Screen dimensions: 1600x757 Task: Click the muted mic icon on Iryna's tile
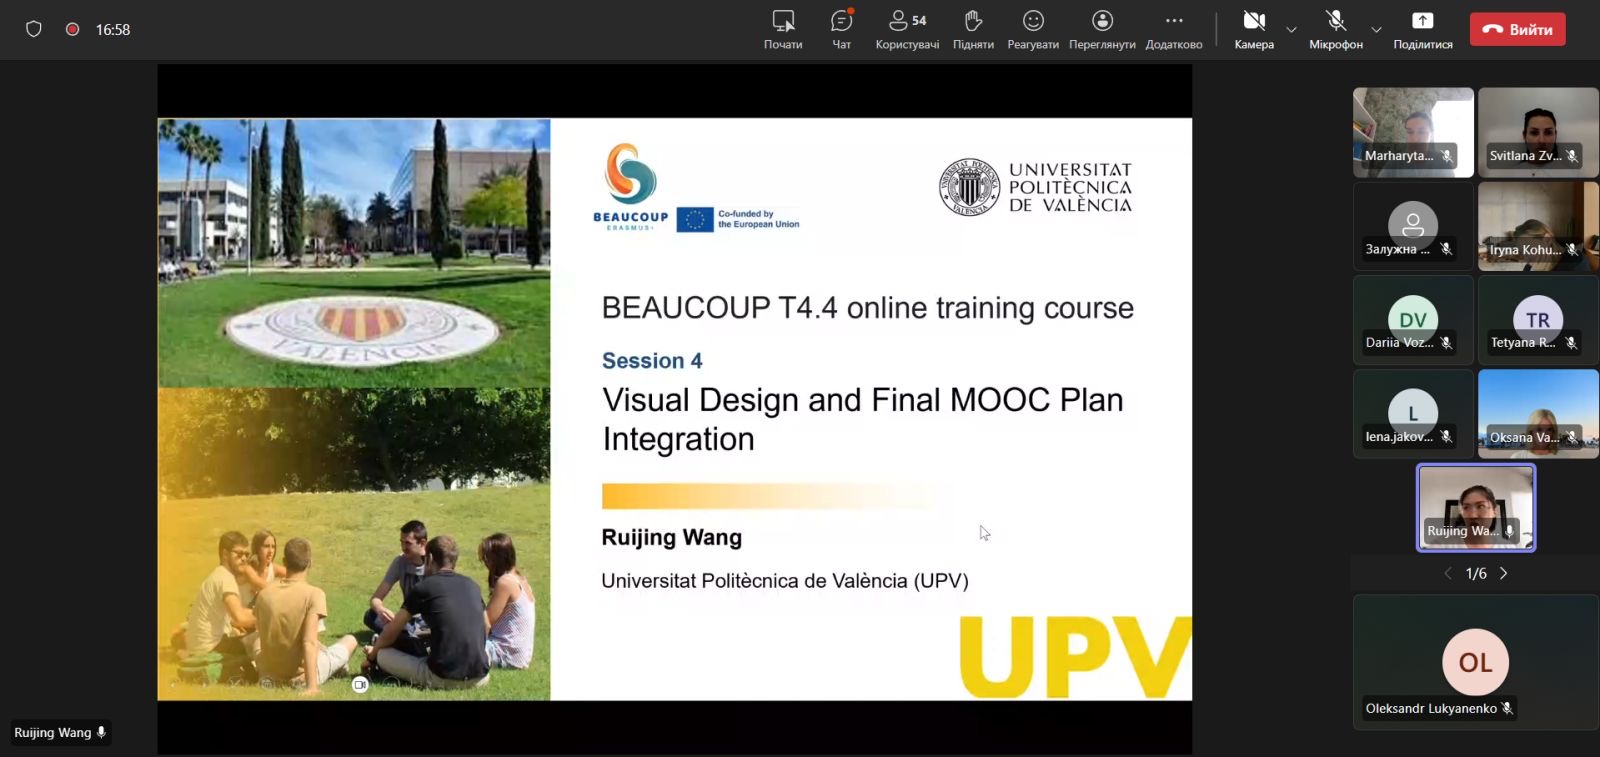(1572, 250)
